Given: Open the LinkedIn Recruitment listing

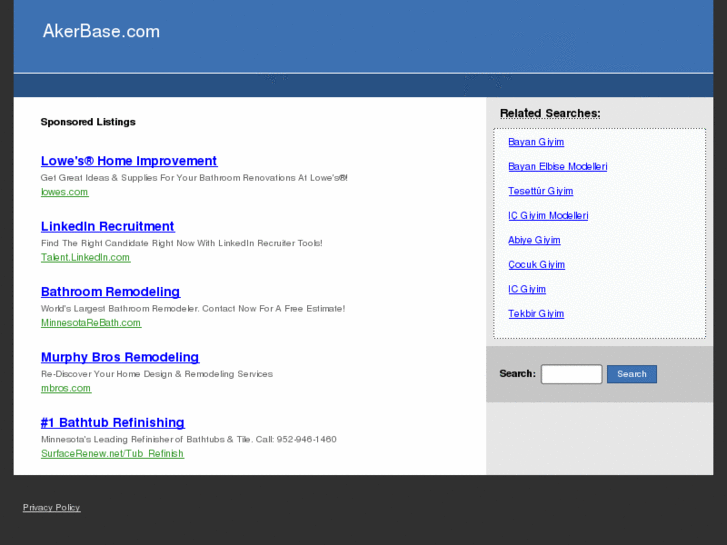Looking at the screenshot, I should point(108,226).
